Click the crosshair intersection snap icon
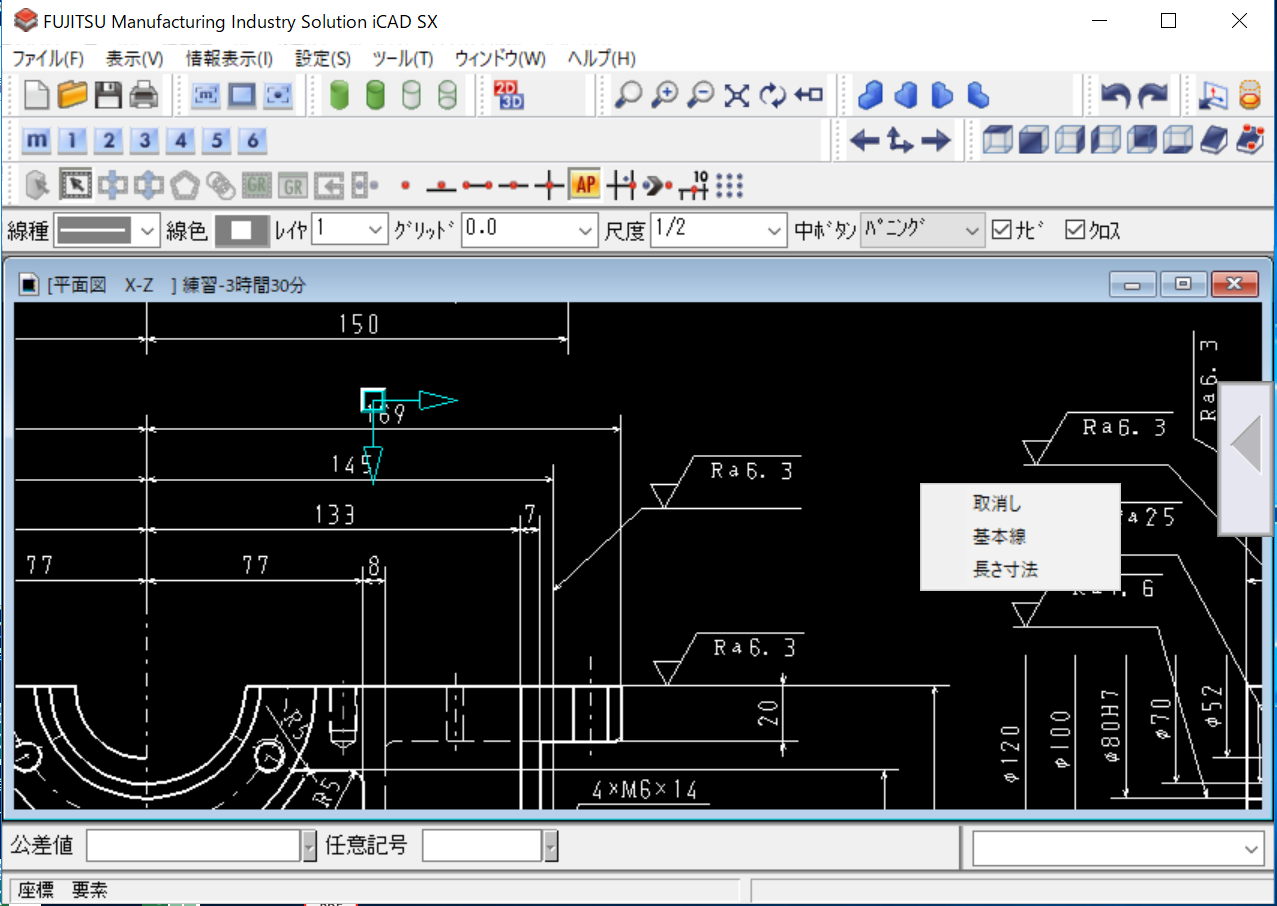This screenshot has height=906, width=1277. pos(549,185)
